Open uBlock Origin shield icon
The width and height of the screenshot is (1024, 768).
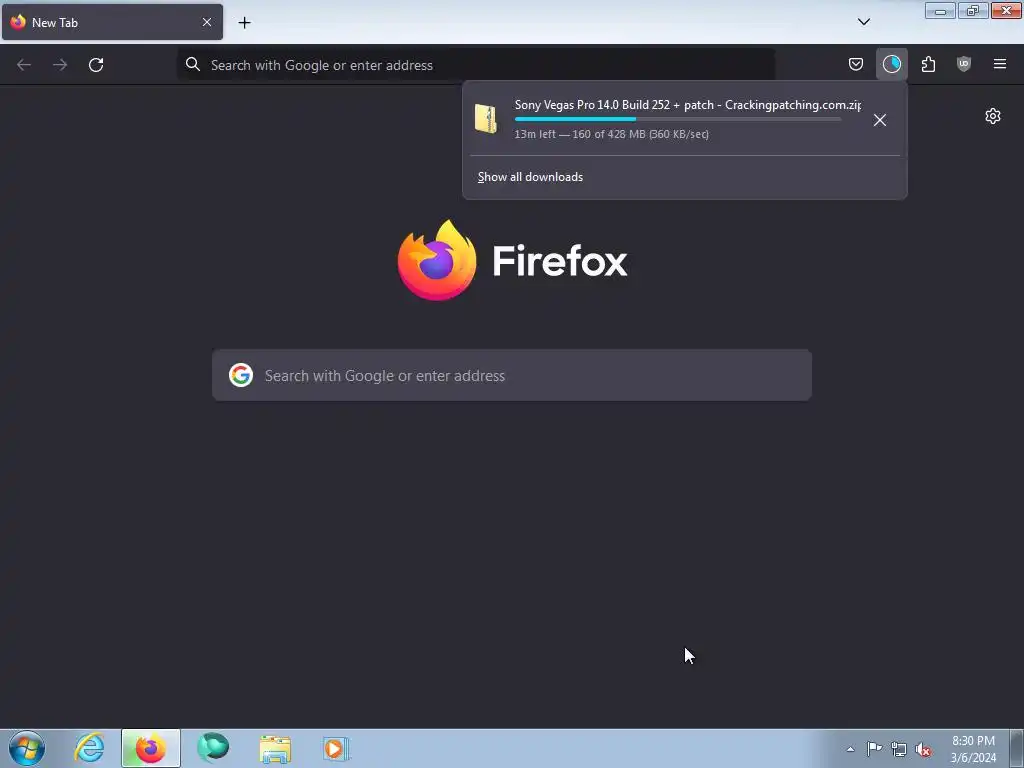964,64
